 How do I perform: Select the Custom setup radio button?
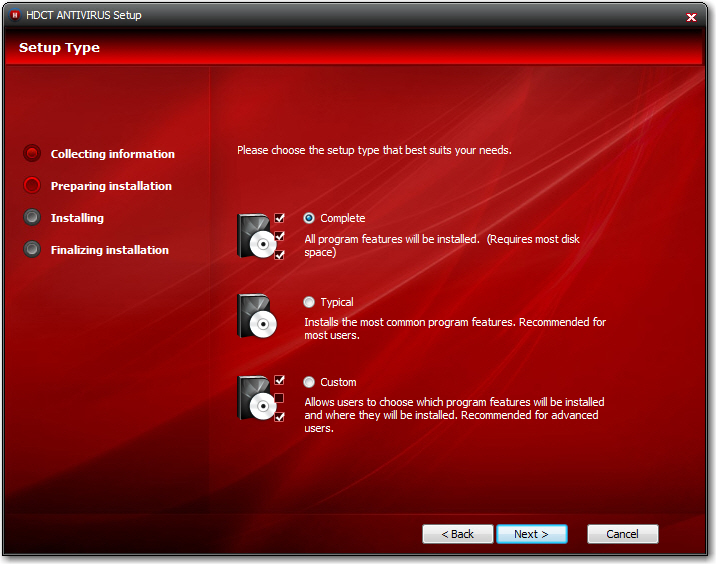(x=309, y=382)
